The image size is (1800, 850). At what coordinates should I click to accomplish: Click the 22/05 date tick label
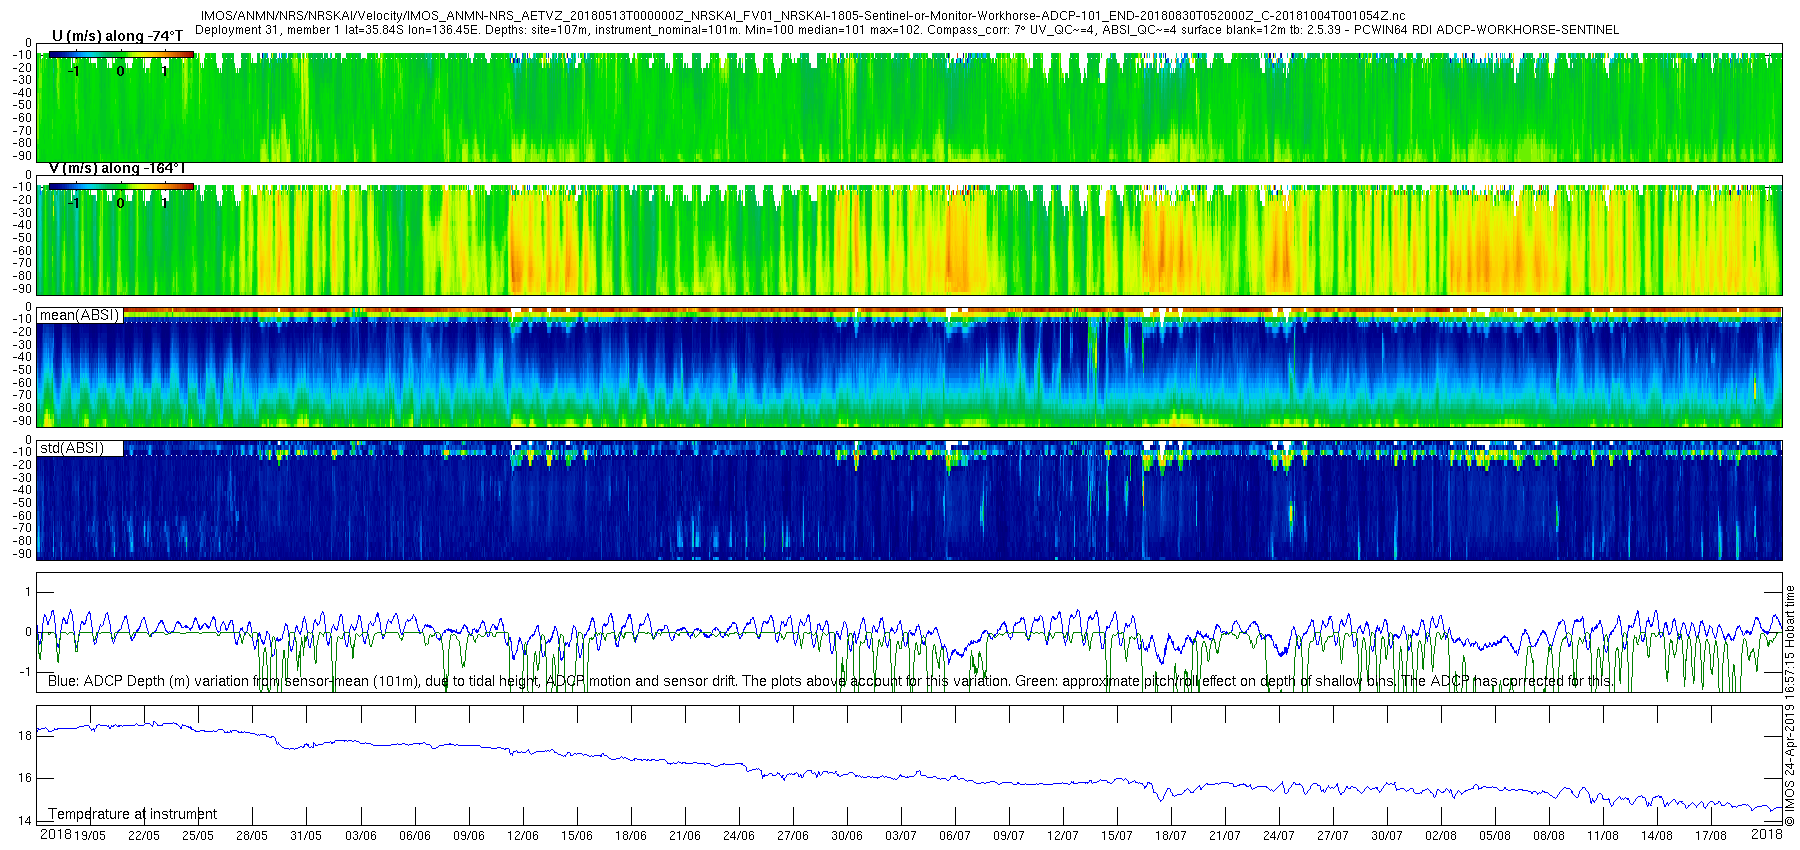tap(144, 835)
